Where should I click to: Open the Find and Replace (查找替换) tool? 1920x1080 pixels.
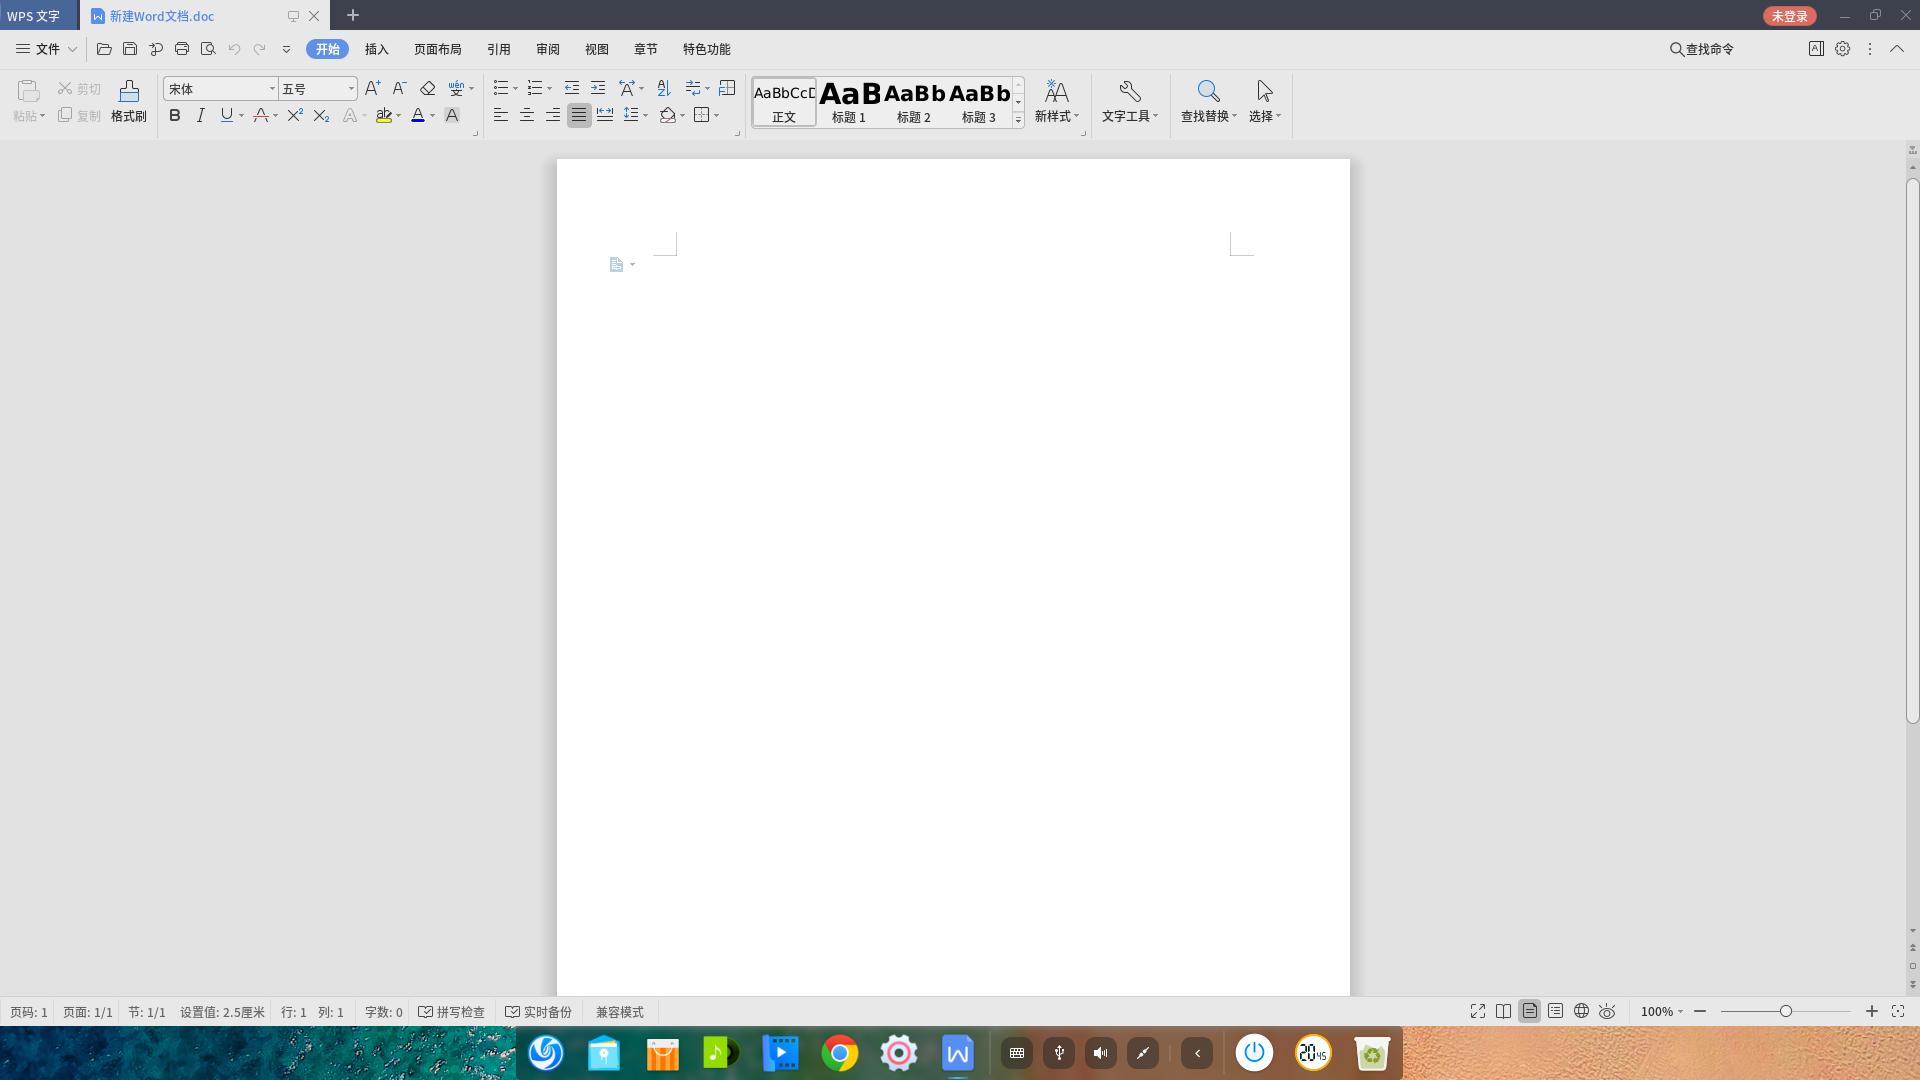pyautogui.click(x=1208, y=101)
